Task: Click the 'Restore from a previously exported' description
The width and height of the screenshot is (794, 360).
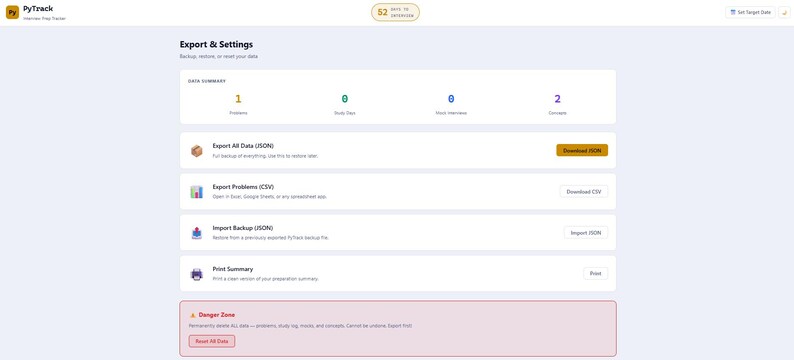Action: tap(270, 237)
